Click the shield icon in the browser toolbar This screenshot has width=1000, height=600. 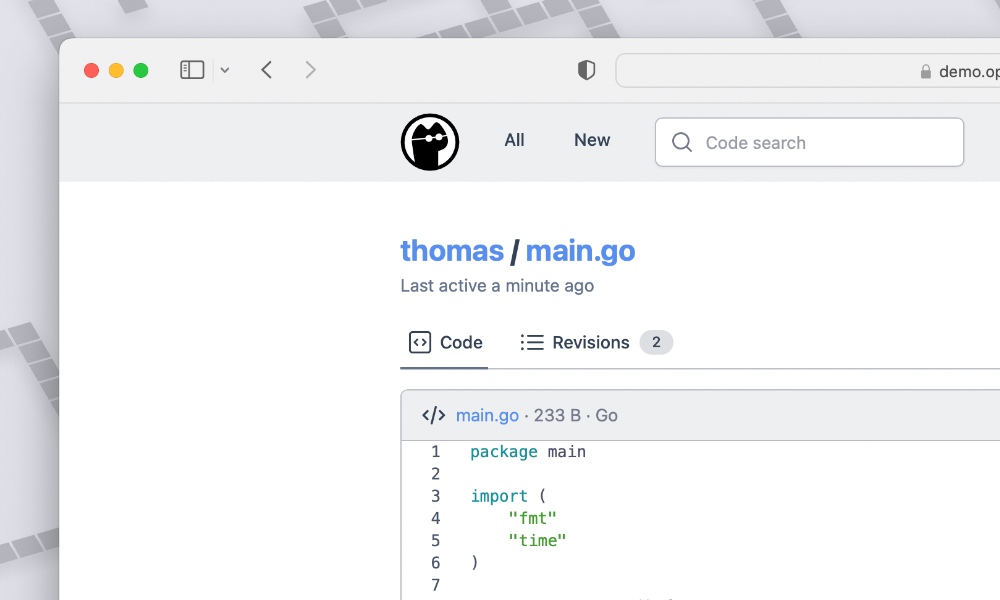pyautogui.click(x=586, y=70)
